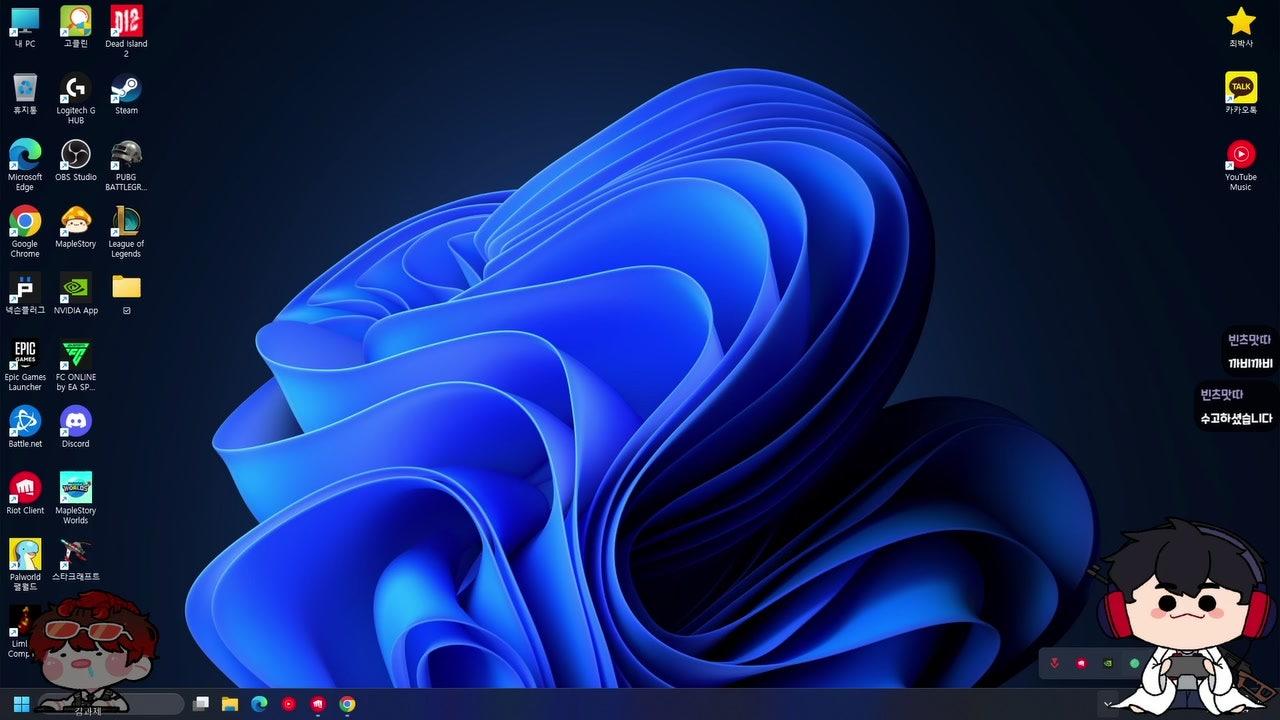The height and width of the screenshot is (720, 1280).
Task: Click the Battle.net shortcut
Action: pyautogui.click(x=25, y=427)
